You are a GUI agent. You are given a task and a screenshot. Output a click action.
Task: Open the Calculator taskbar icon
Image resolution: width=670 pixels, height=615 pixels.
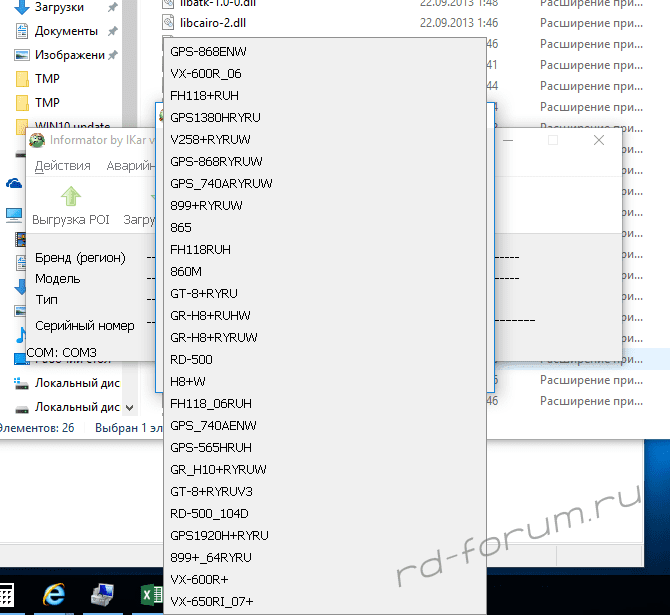pyautogui.click(x=6, y=594)
